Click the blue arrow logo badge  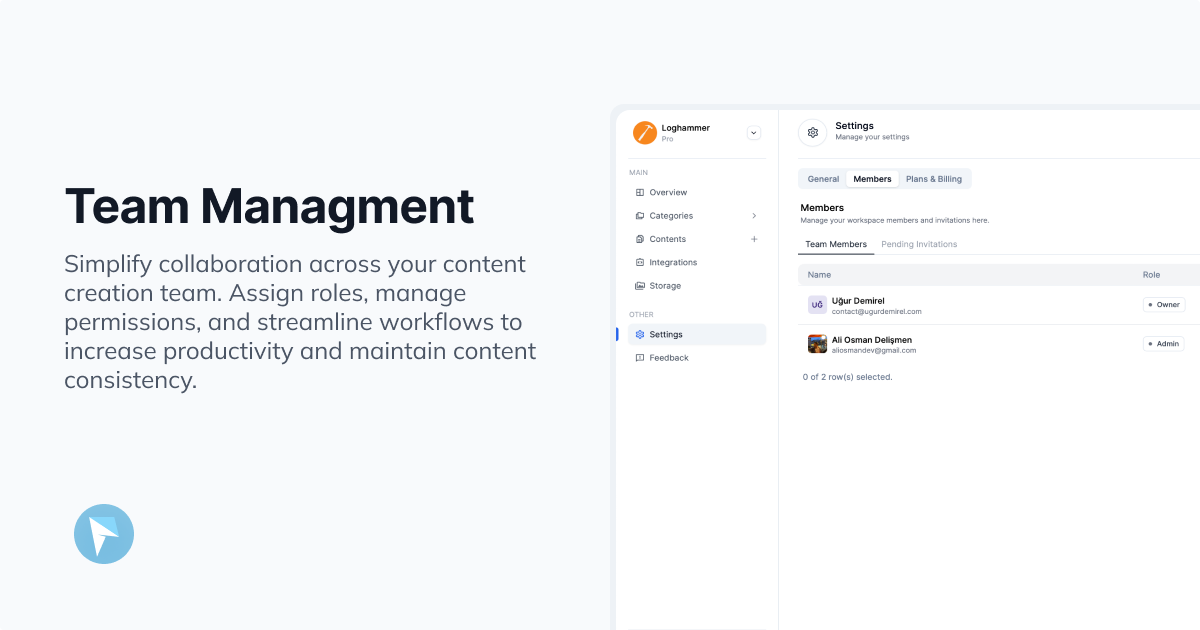point(104,534)
